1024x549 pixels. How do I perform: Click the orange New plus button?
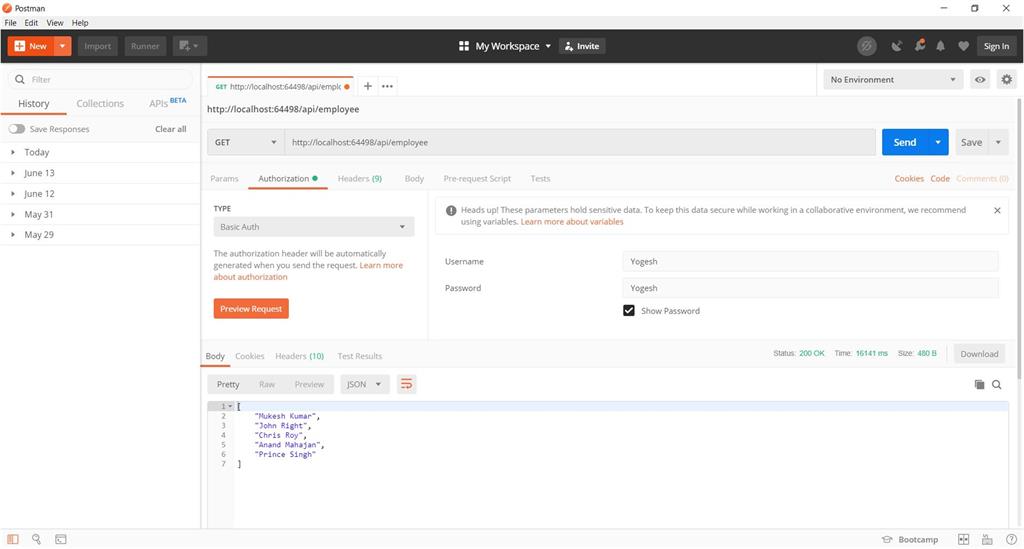31,46
